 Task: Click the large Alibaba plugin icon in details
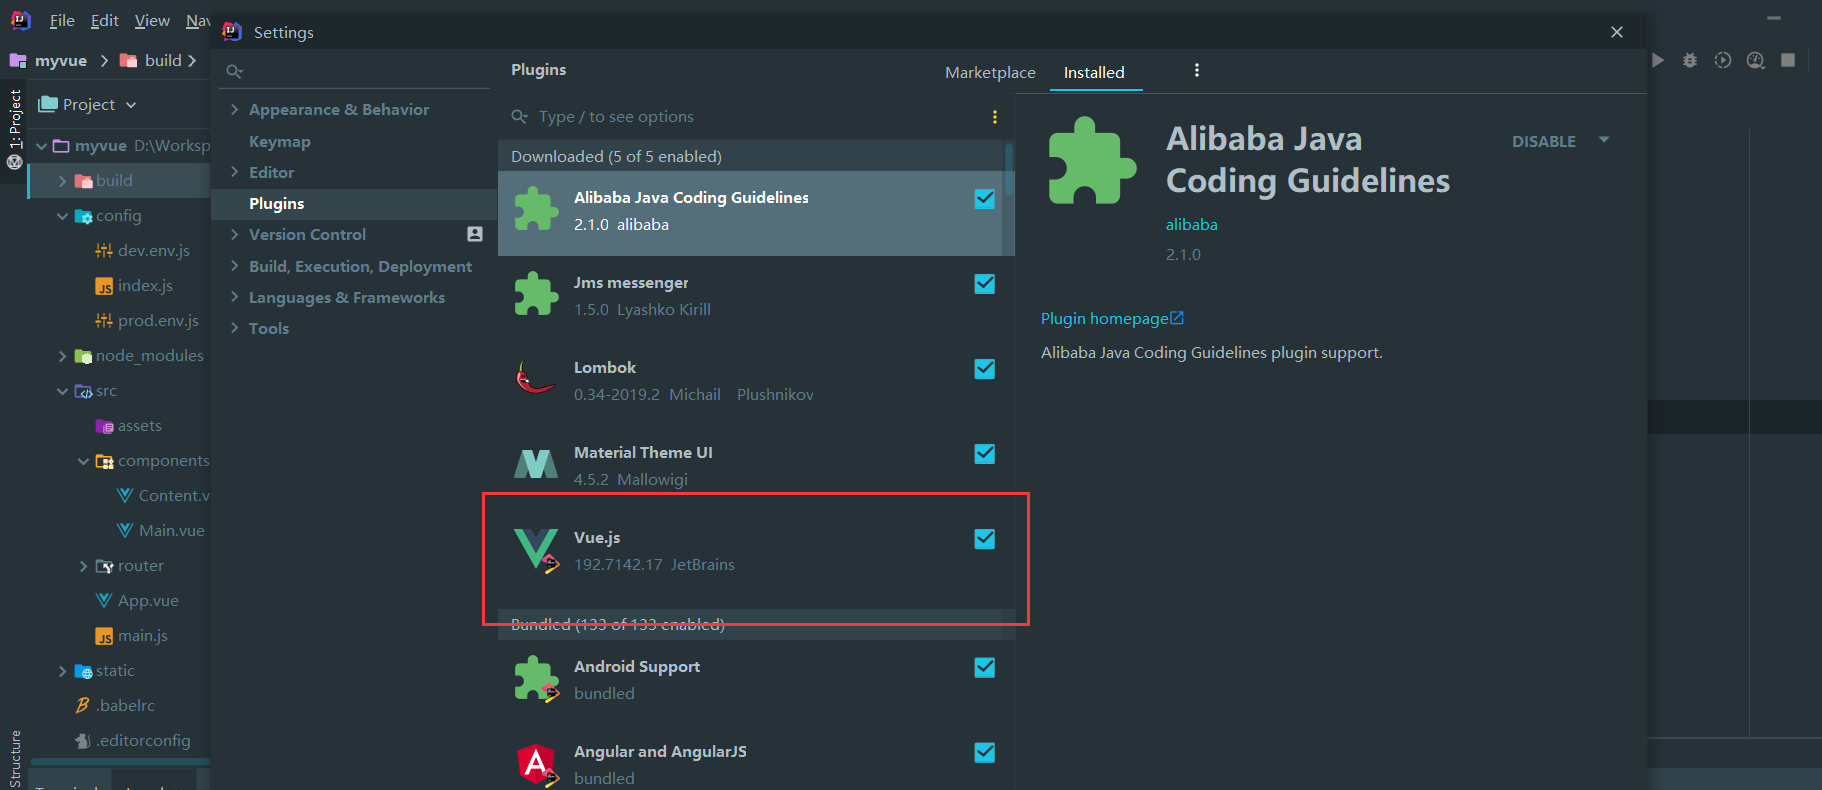click(1092, 161)
